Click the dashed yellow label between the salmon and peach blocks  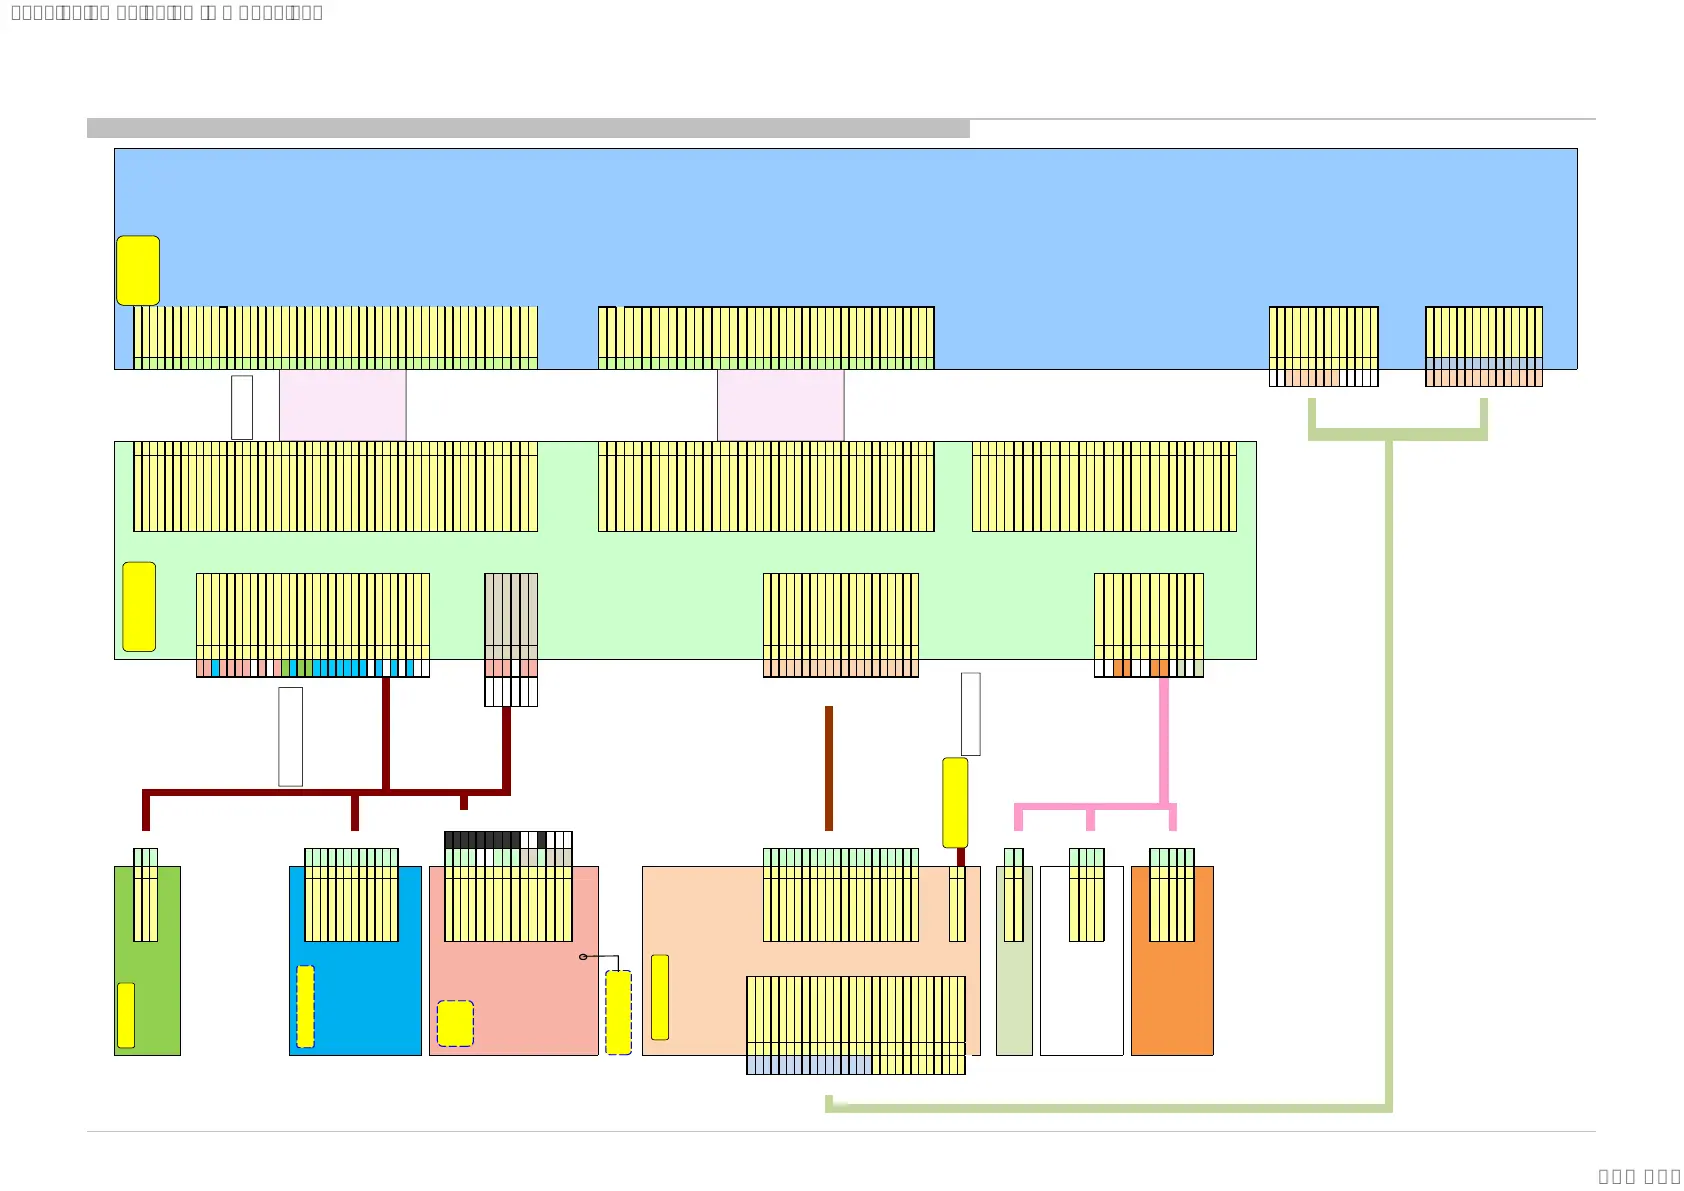pos(619,1012)
